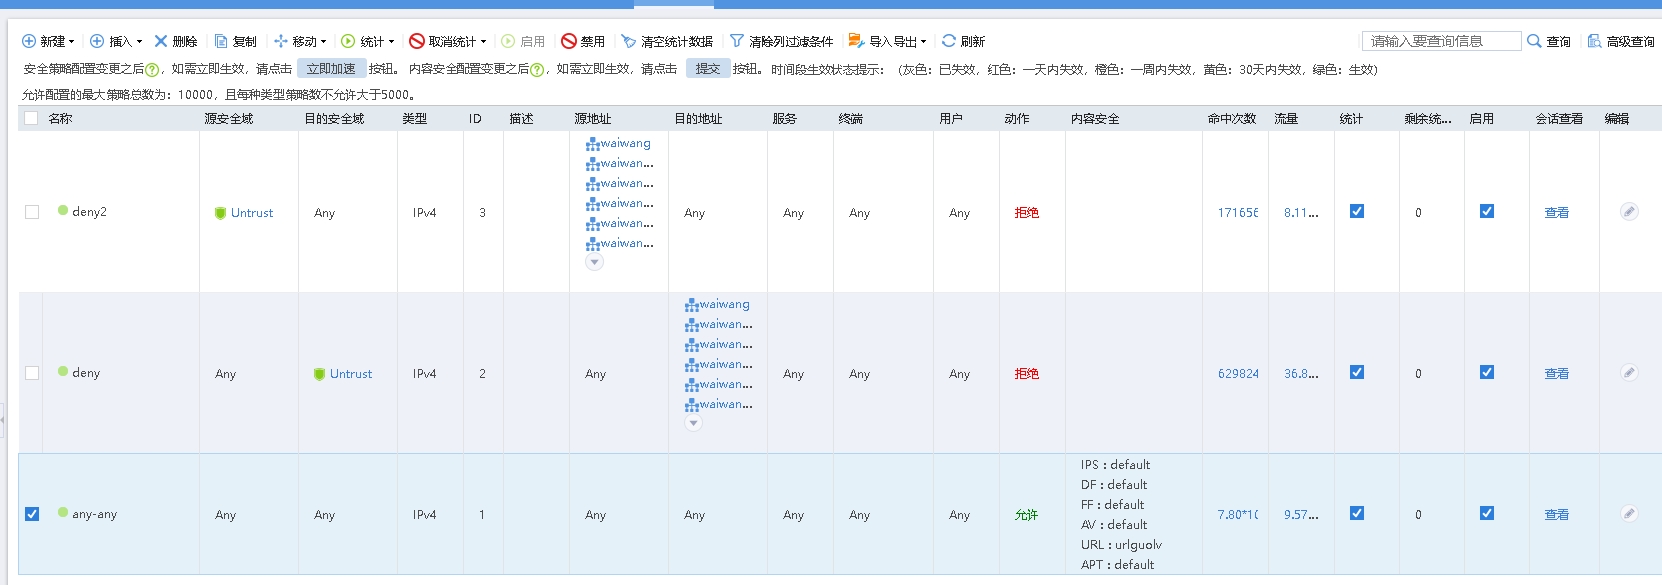Toggle the 统计 checkbox for deny

pyautogui.click(x=1357, y=372)
